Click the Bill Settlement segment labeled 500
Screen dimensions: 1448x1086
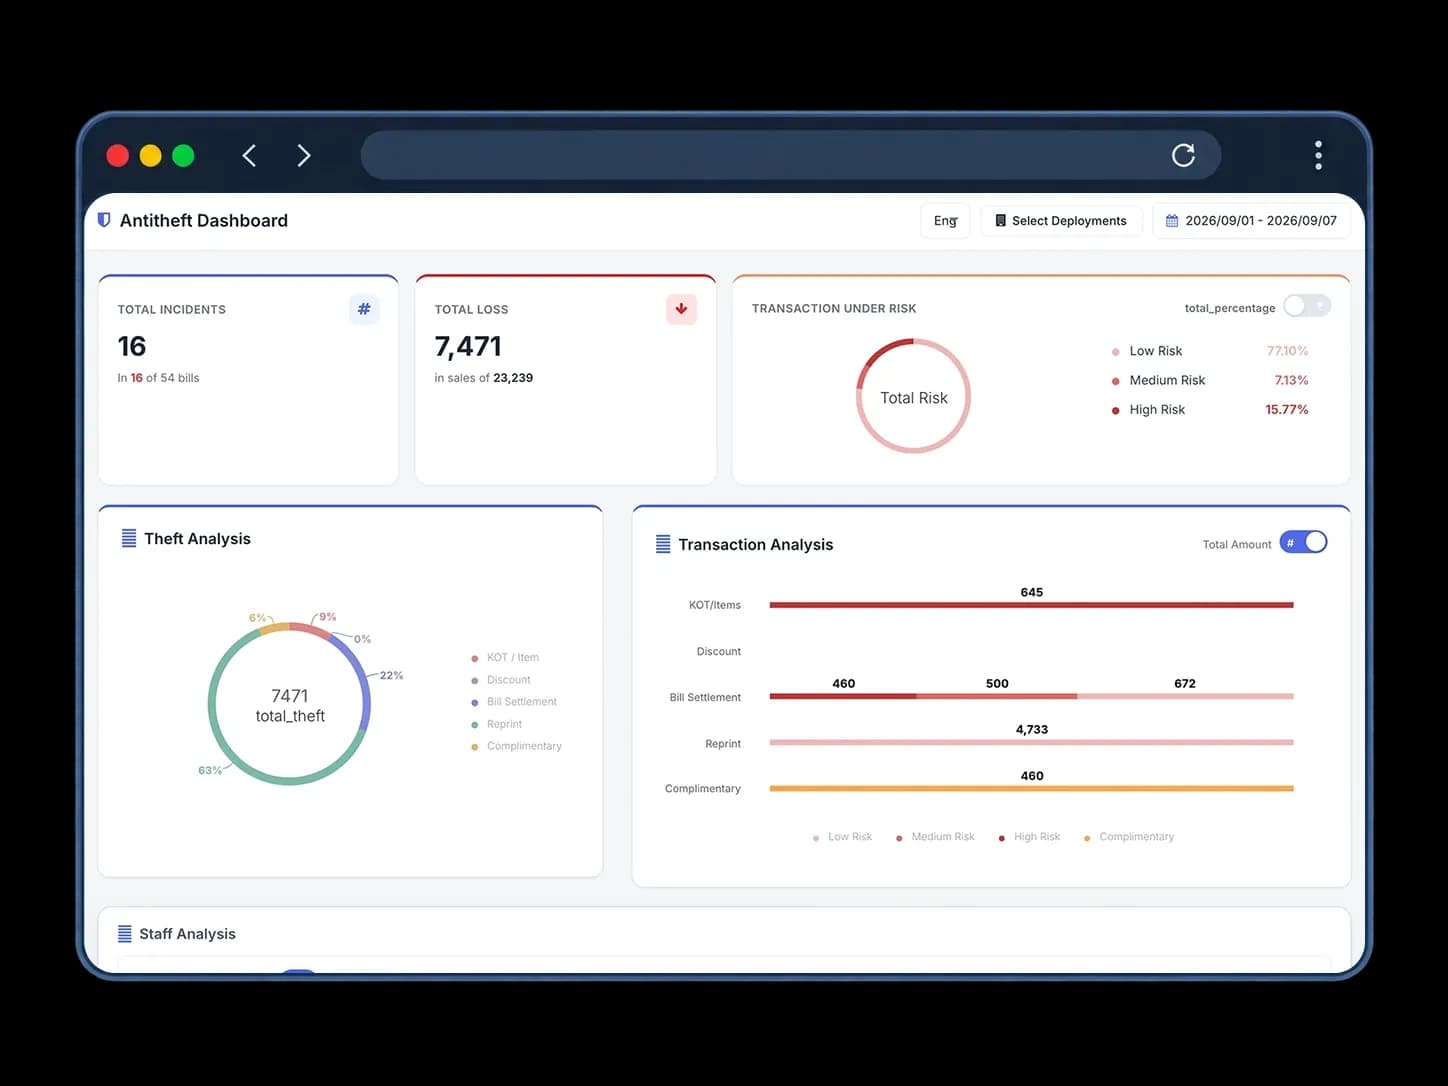pyautogui.click(x=997, y=696)
